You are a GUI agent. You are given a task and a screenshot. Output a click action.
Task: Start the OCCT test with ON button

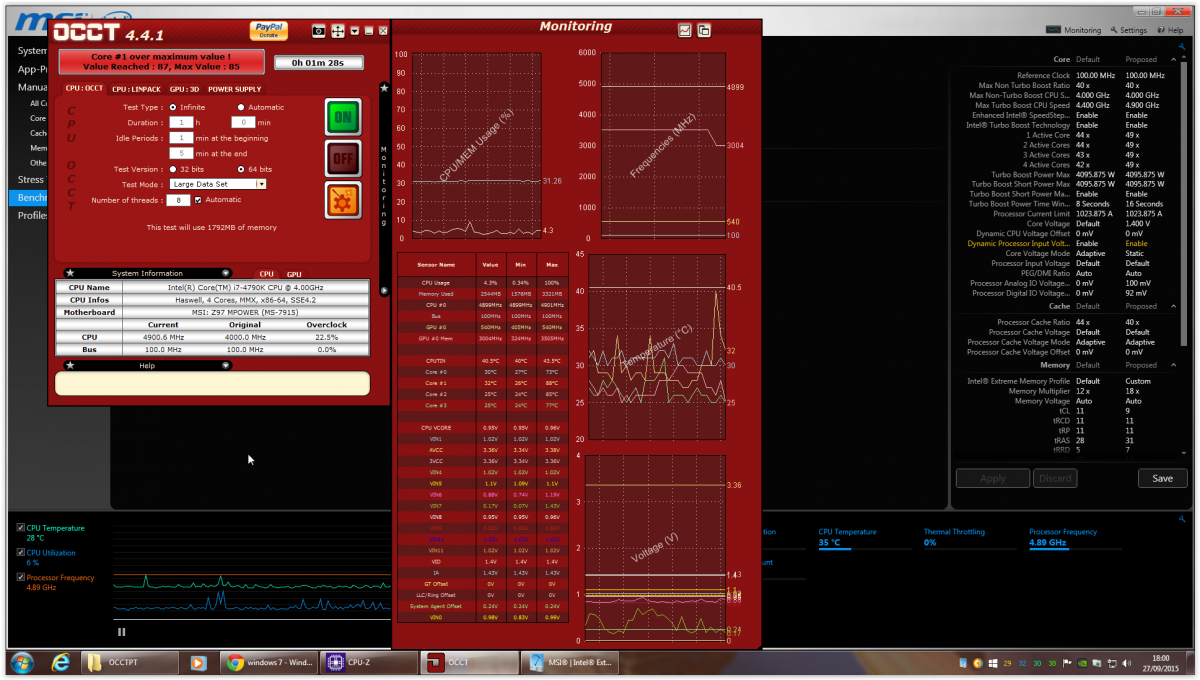pyautogui.click(x=343, y=117)
